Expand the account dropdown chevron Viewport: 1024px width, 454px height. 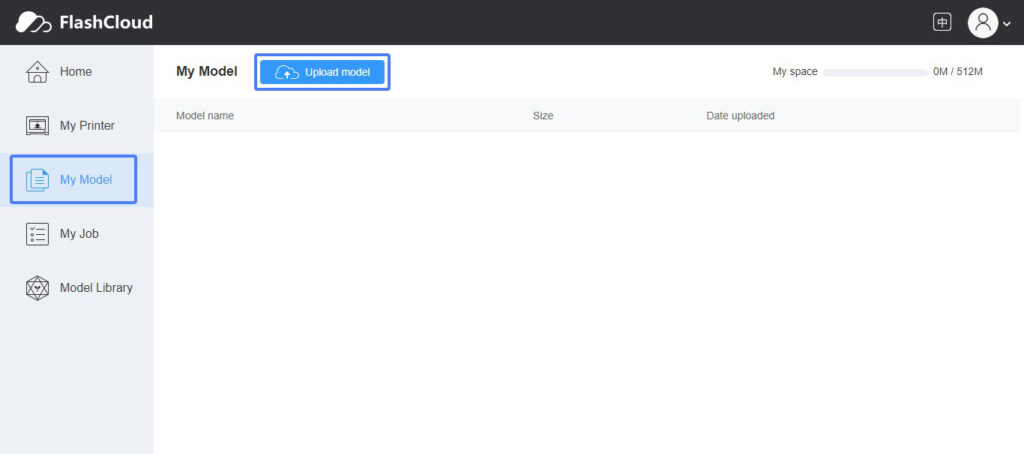click(x=1006, y=24)
